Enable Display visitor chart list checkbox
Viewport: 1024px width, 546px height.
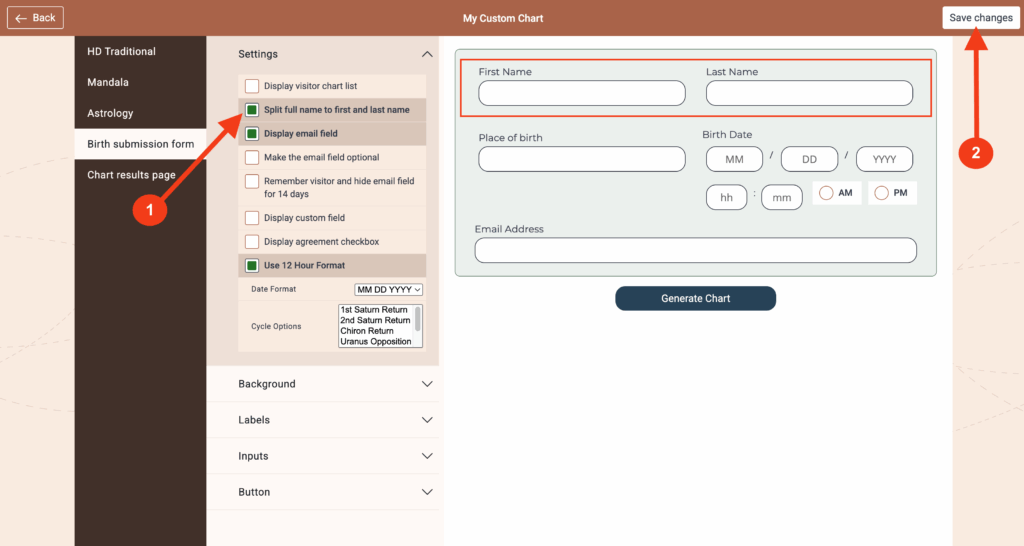[252, 86]
